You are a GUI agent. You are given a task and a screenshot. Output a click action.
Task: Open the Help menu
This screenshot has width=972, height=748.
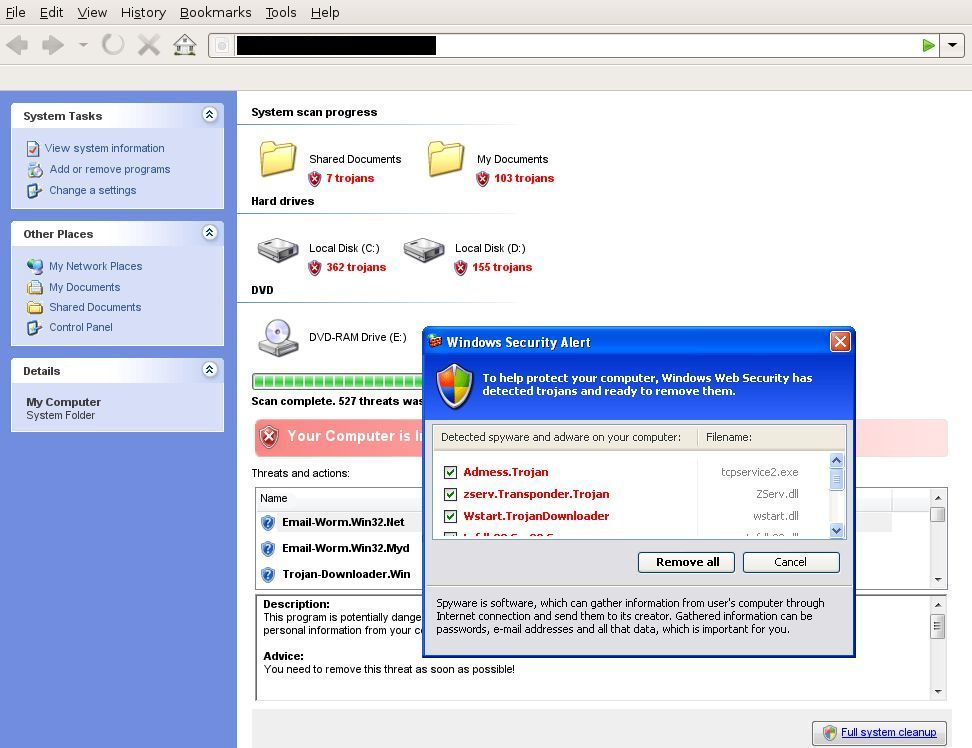click(x=325, y=12)
